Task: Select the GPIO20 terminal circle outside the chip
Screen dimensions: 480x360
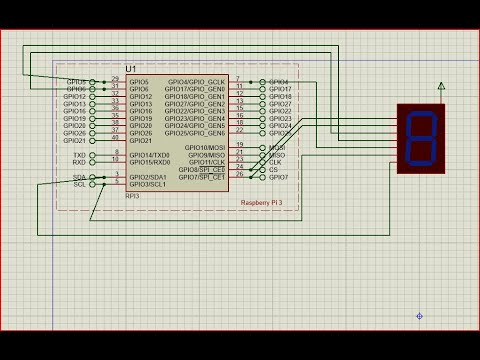Action: pyautogui.click(x=92, y=126)
